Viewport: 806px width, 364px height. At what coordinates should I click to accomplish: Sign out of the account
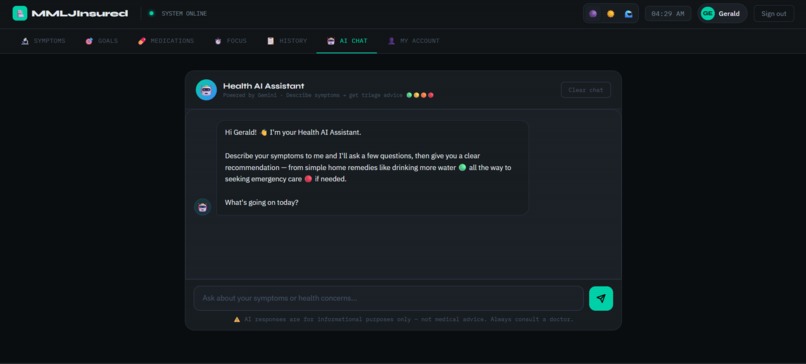774,14
